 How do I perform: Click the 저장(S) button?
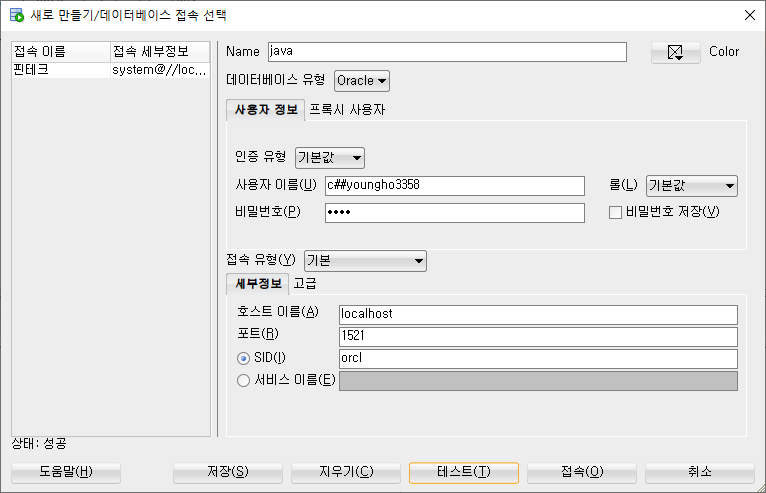228,472
